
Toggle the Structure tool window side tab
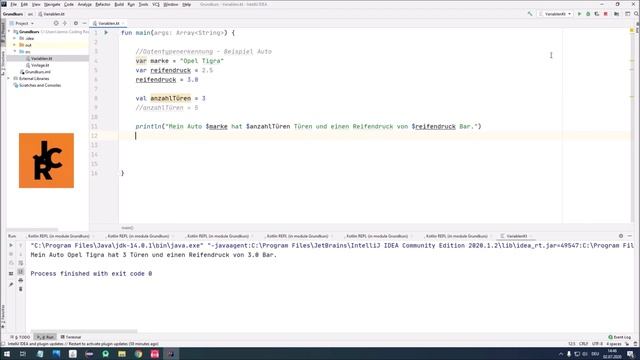pyautogui.click(x=3, y=63)
